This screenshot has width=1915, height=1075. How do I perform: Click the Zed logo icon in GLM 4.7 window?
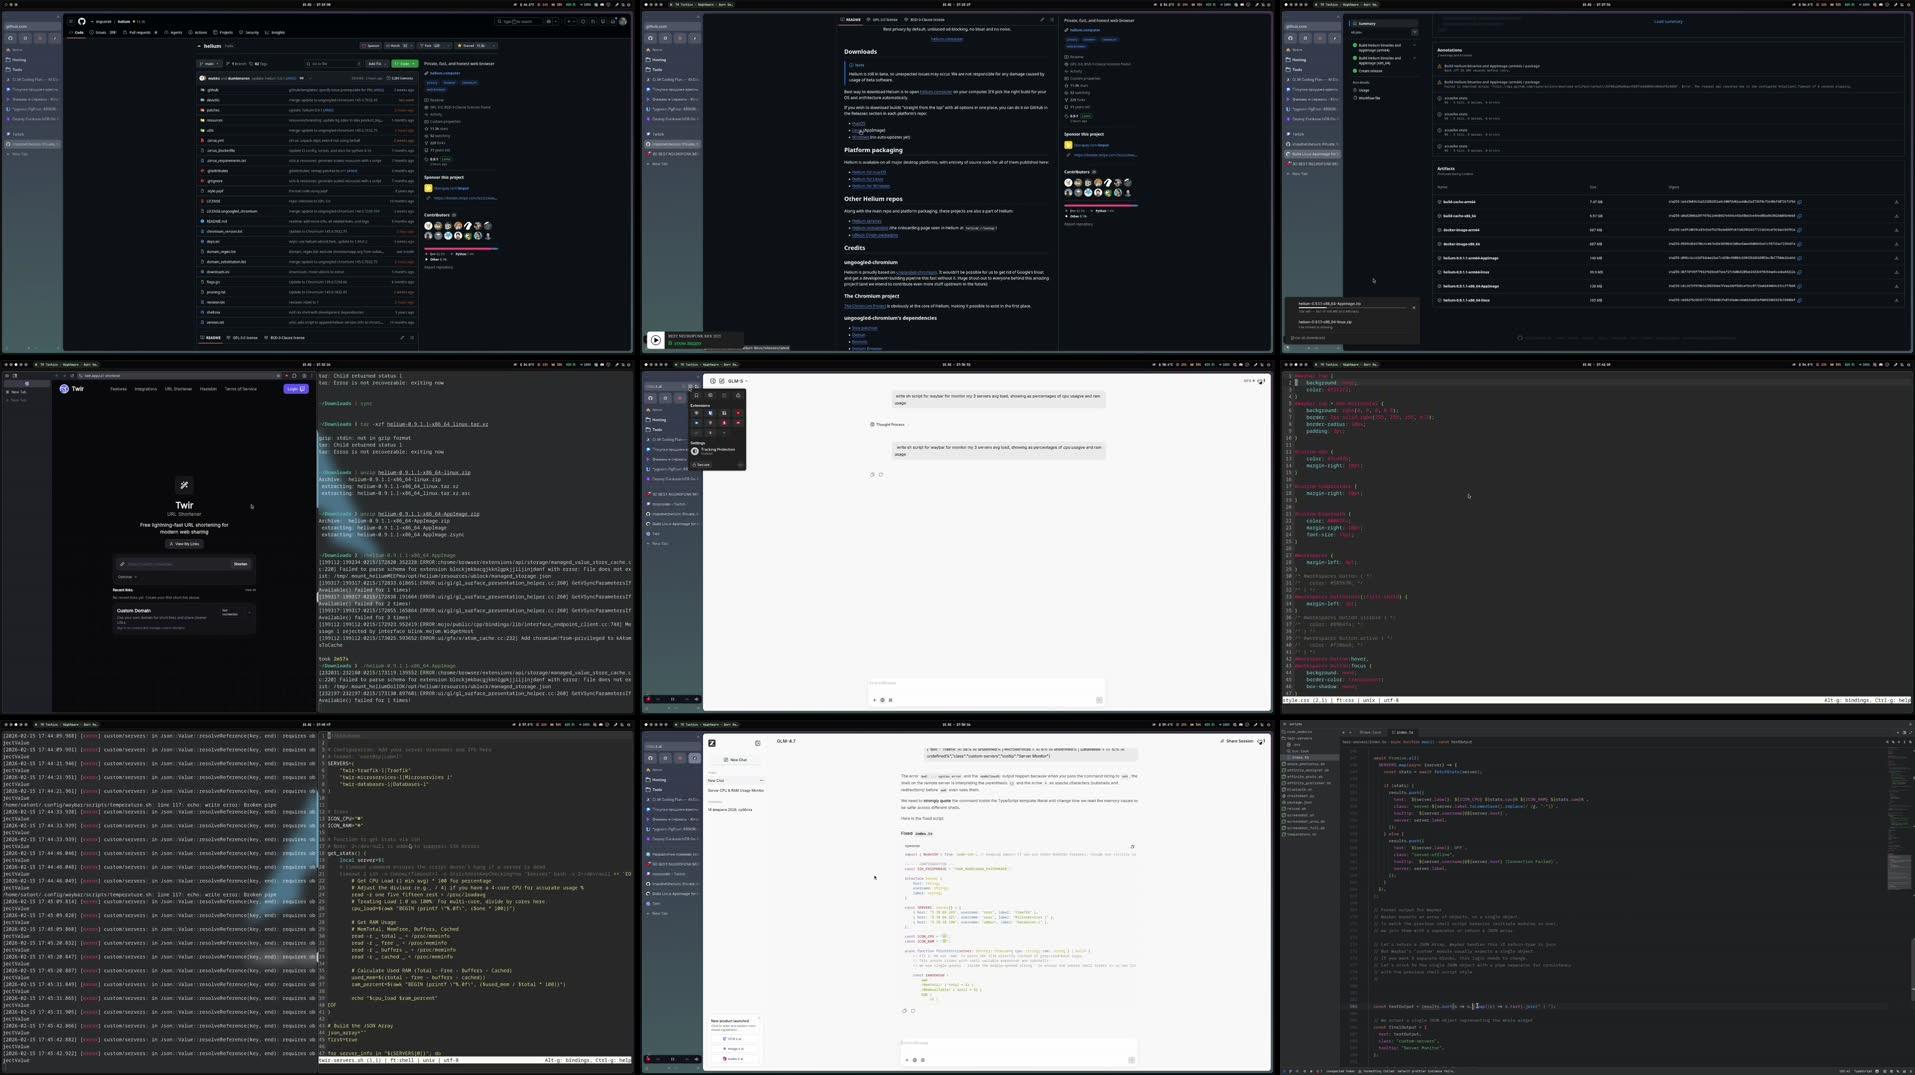(x=712, y=743)
